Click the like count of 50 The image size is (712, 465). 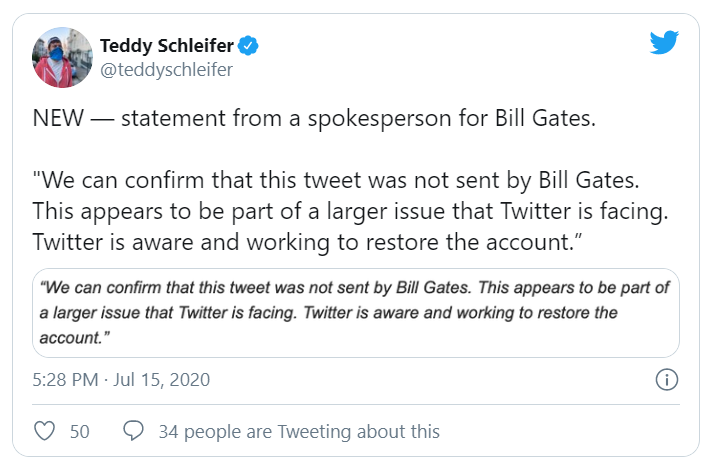[x=79, y=431]
